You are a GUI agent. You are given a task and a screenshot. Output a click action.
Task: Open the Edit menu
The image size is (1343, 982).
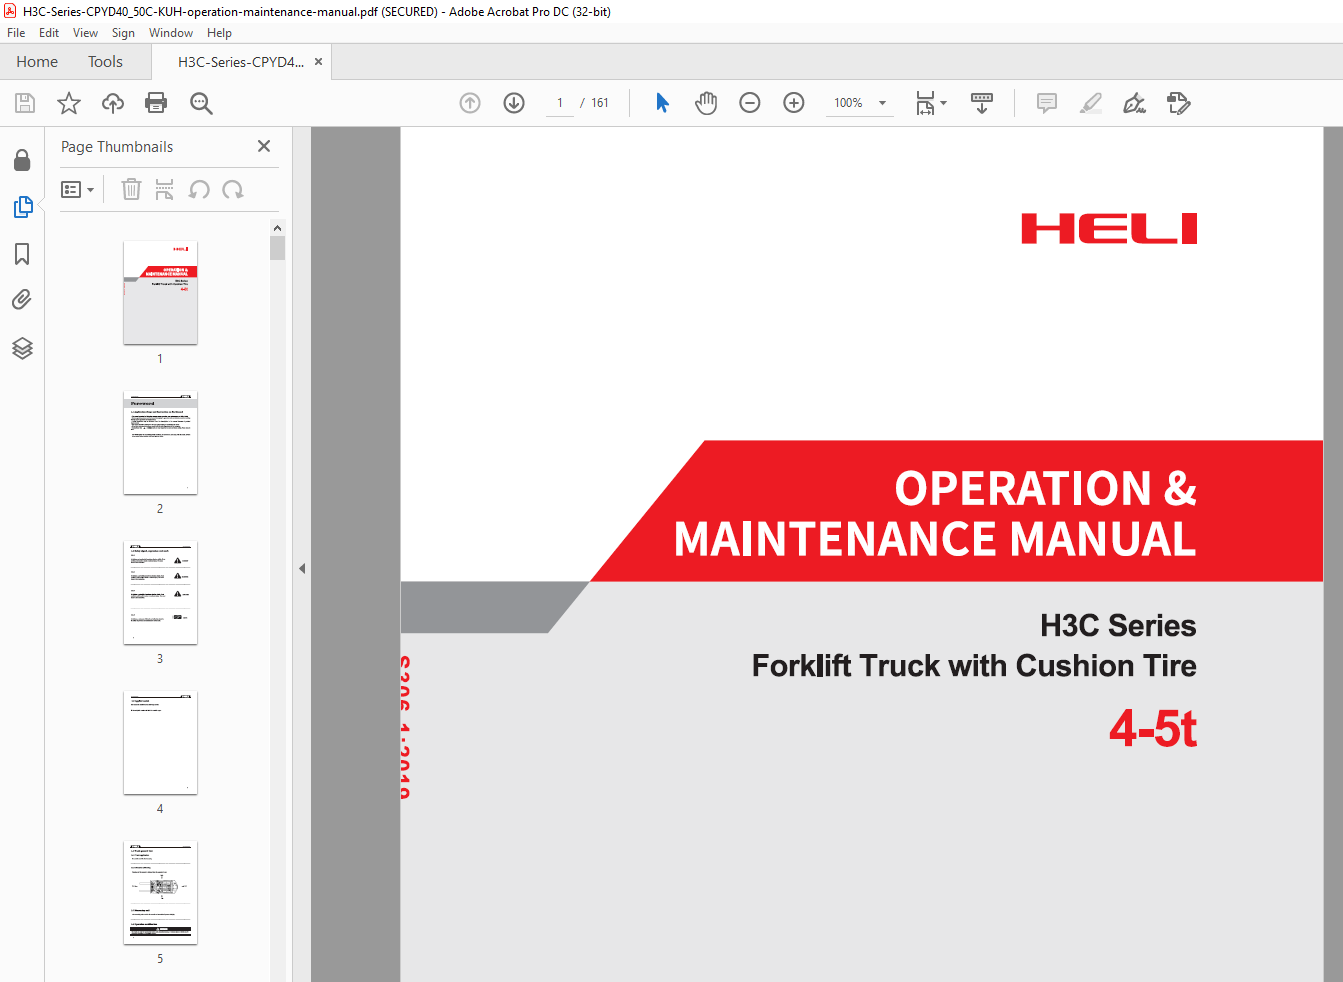tap(49, 33)
